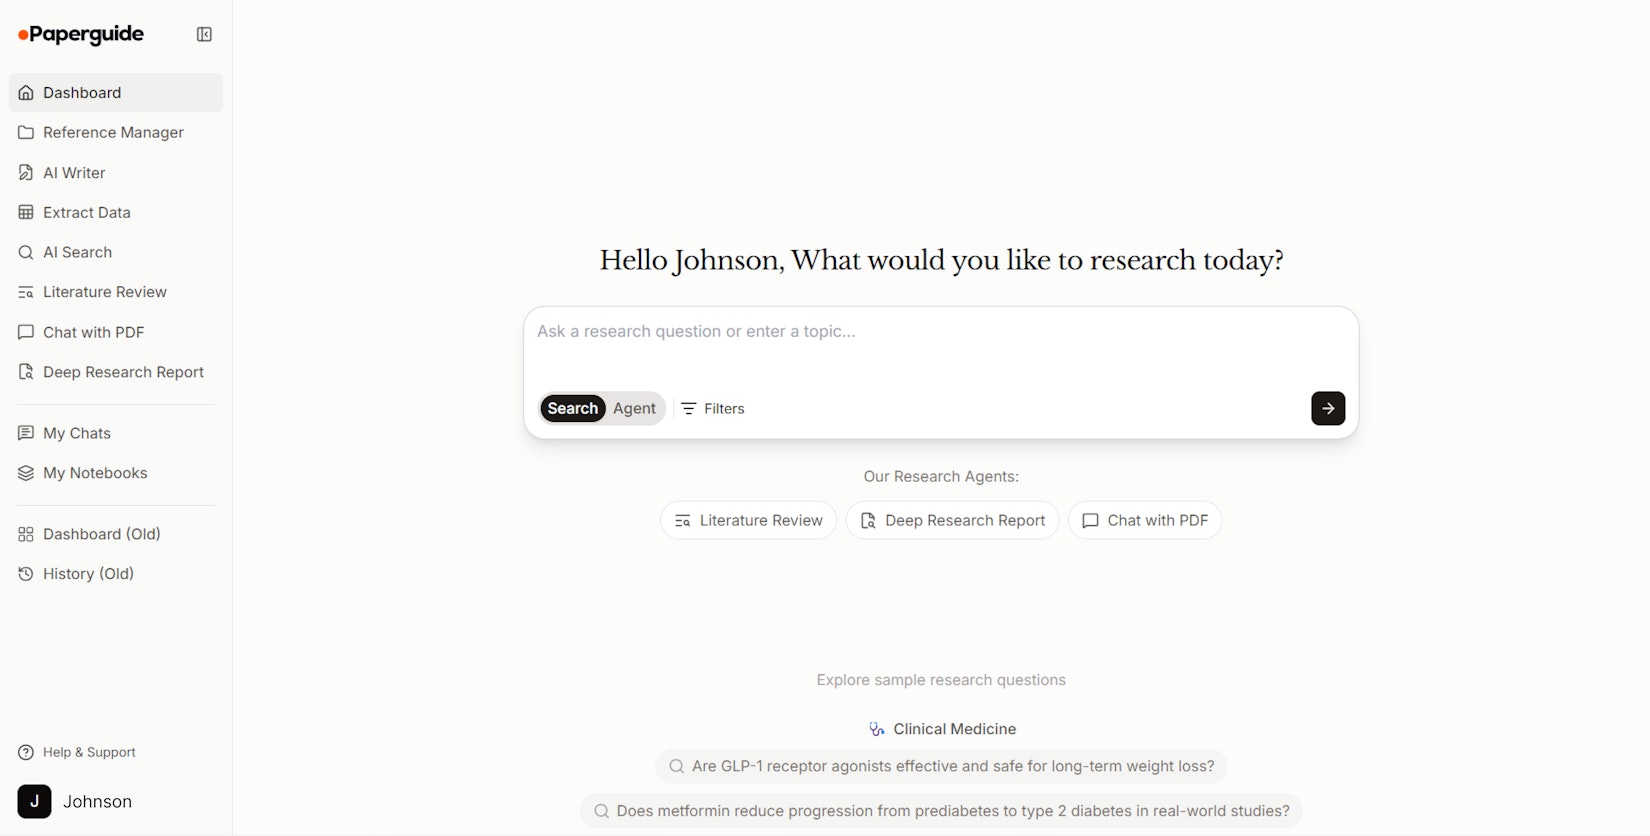Open My Notebooks
The width and height of the screenshot is (1650, 836).
[x=95, y=473]
